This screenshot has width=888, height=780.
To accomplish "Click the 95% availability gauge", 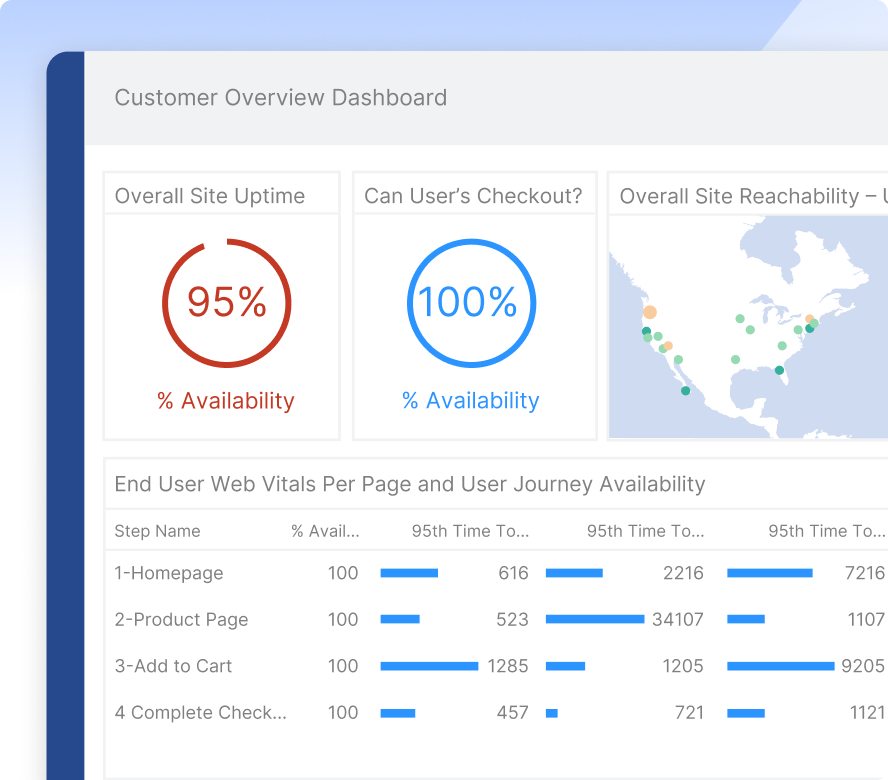I will [227, 303].
